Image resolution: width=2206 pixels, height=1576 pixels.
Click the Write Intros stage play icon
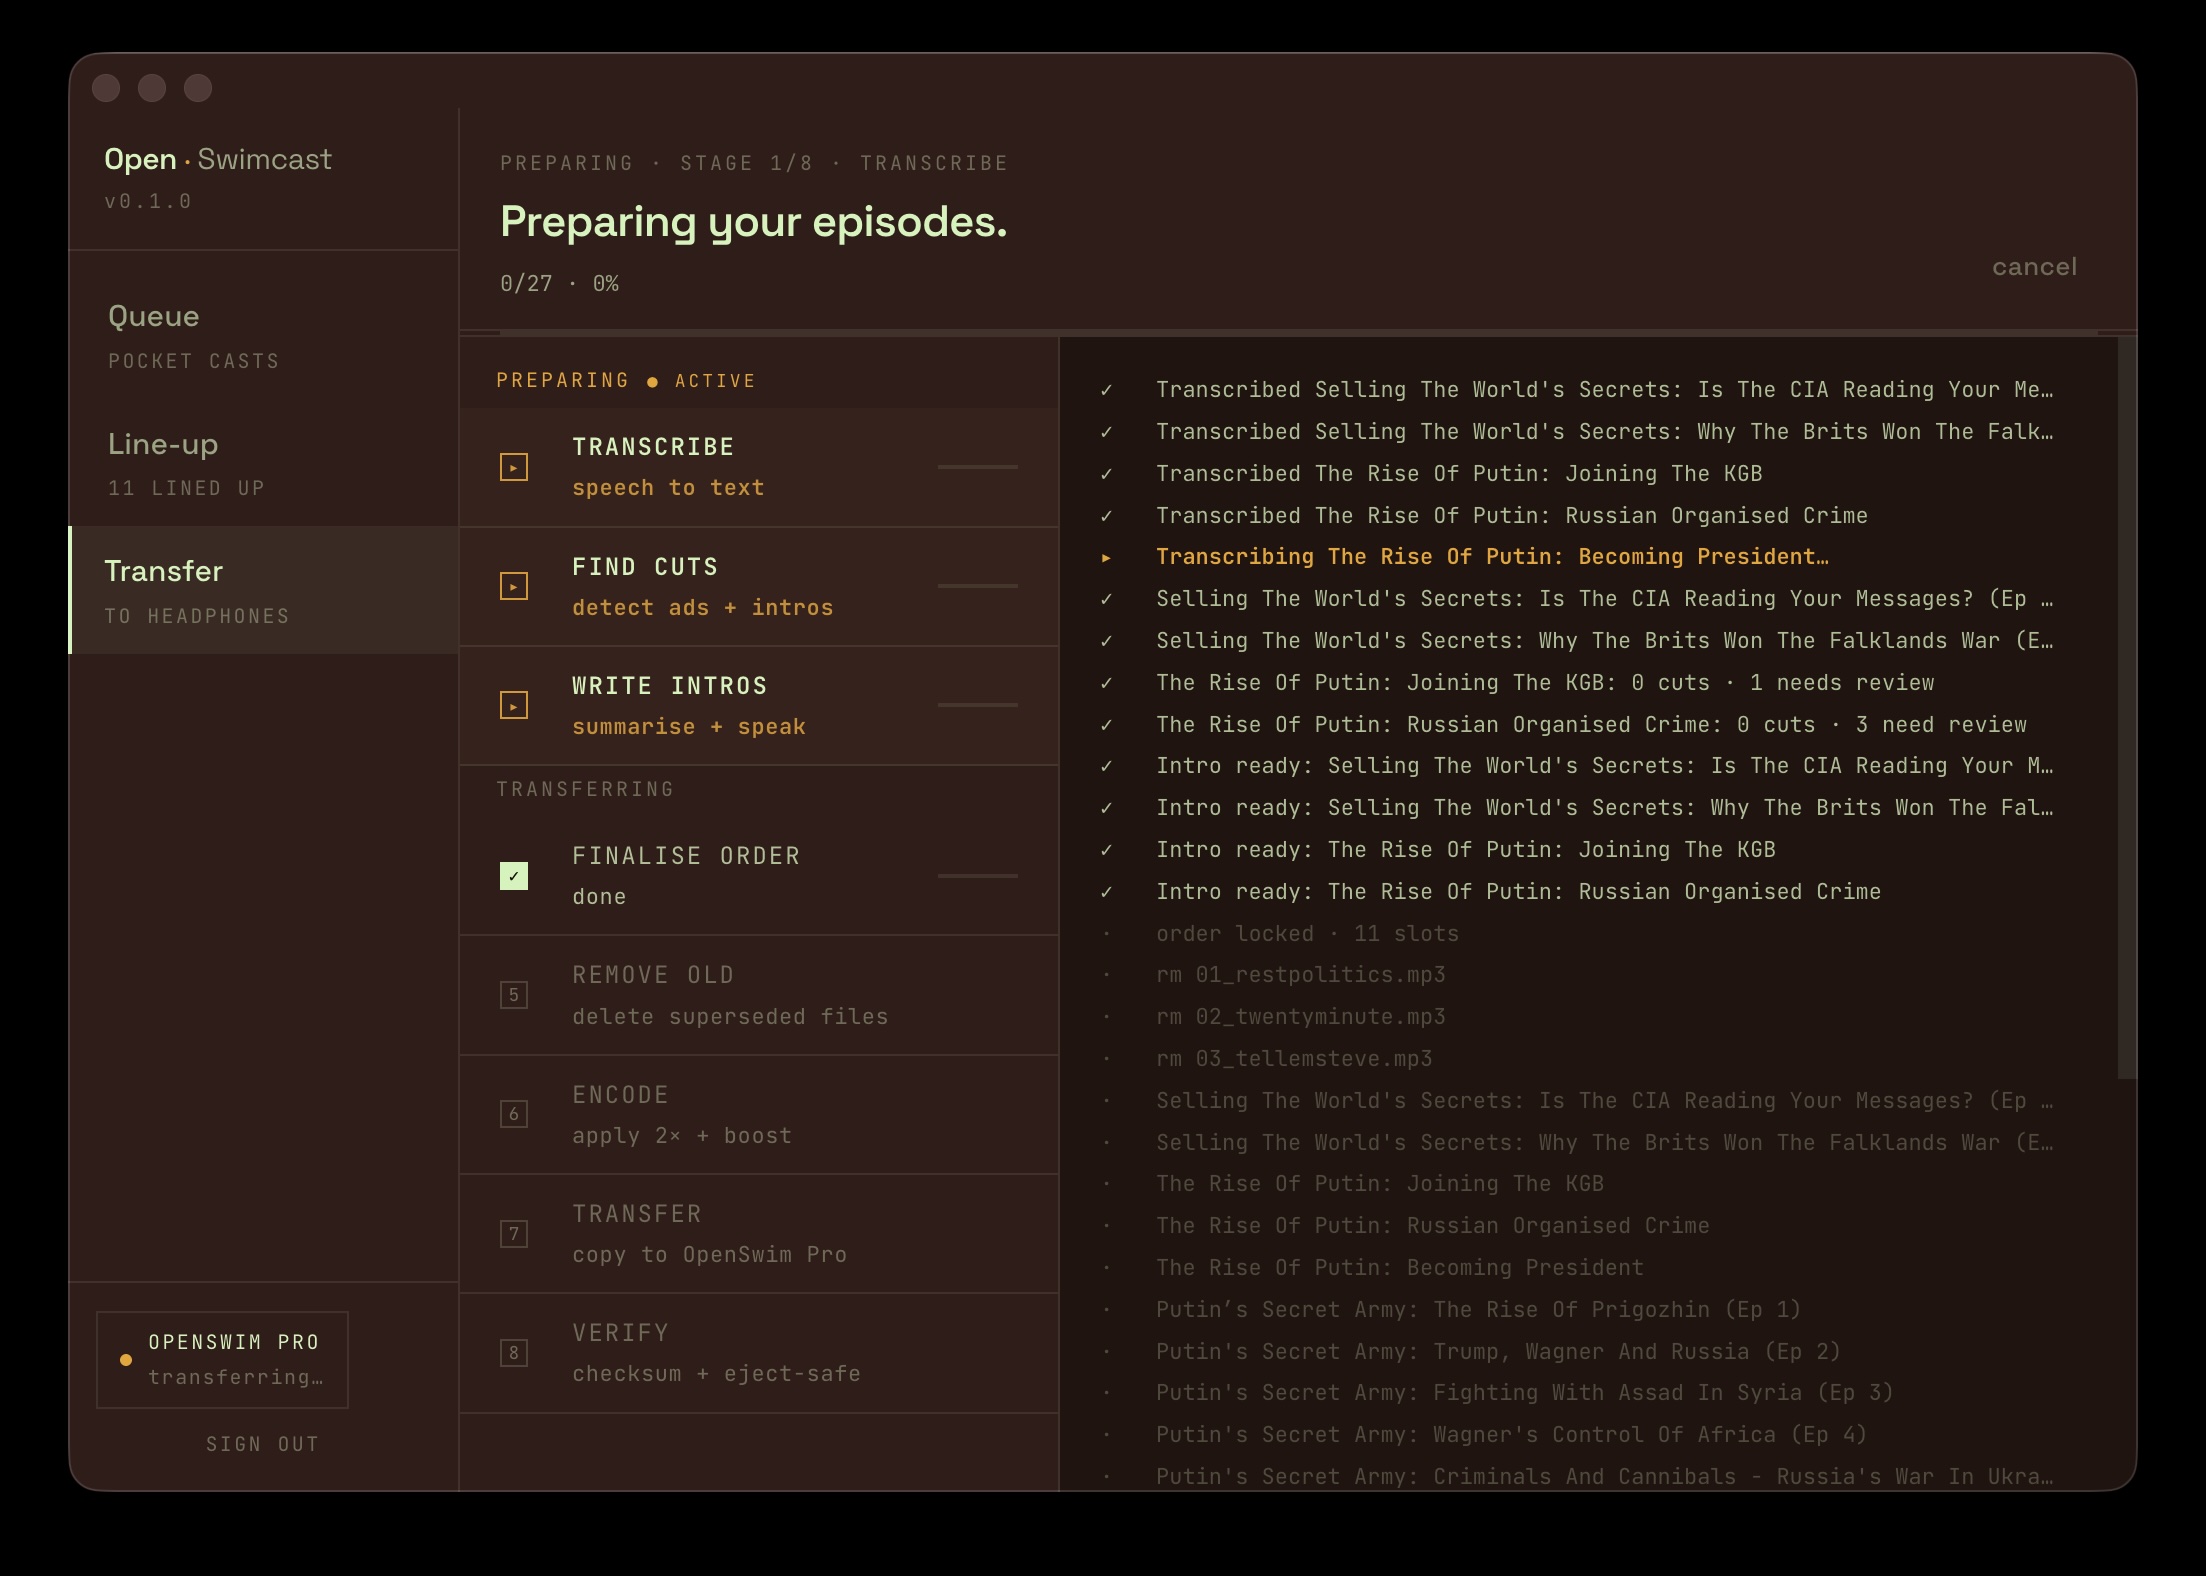click(514, 706)
